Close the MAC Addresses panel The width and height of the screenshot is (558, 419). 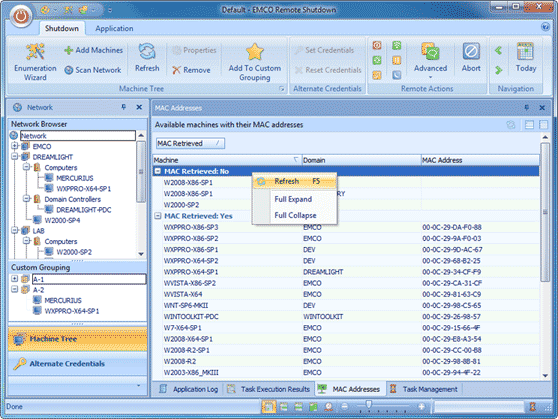[x=542, y=108]
